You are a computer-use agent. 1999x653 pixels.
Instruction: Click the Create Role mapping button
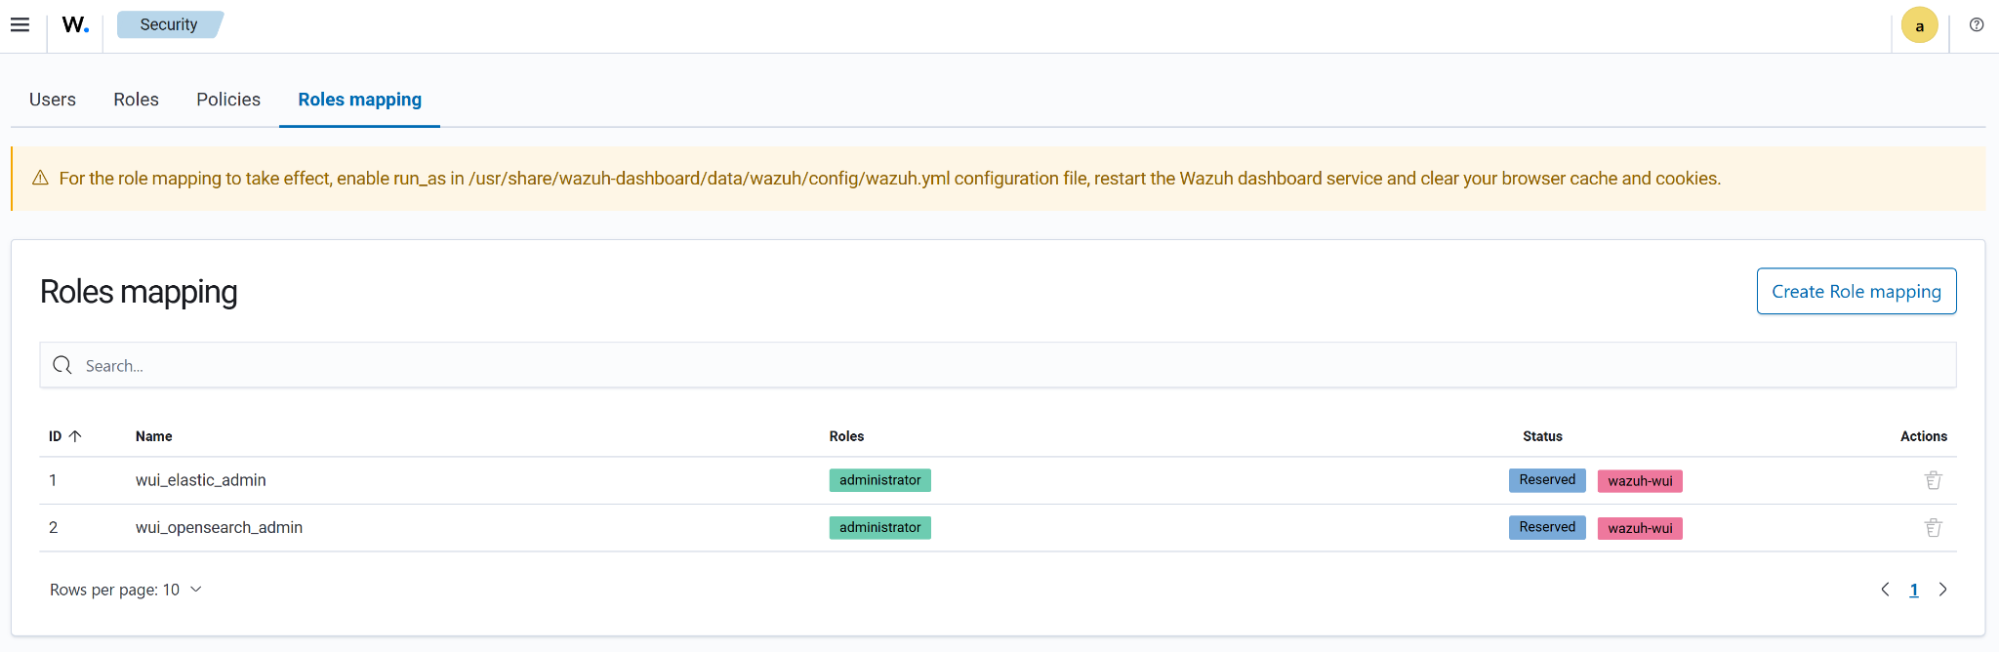[x=1855, y=292]
